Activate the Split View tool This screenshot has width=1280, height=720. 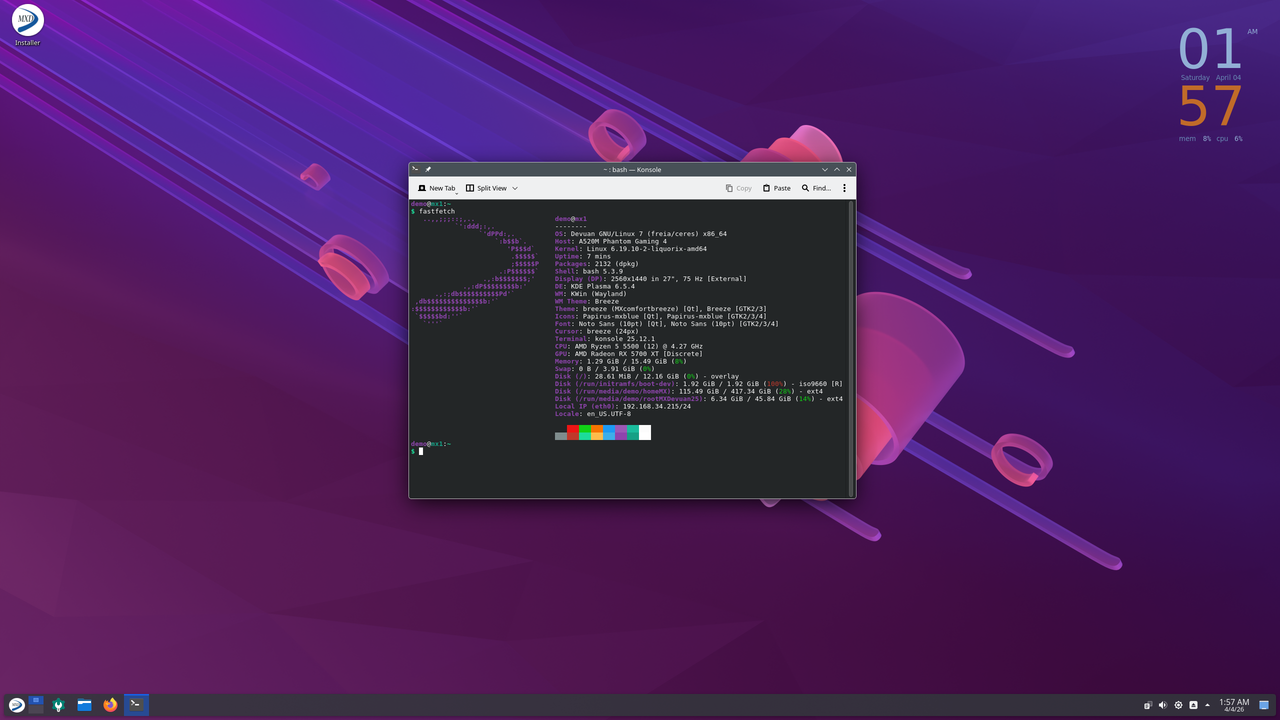pyautogui.click(x=490, y=188)
